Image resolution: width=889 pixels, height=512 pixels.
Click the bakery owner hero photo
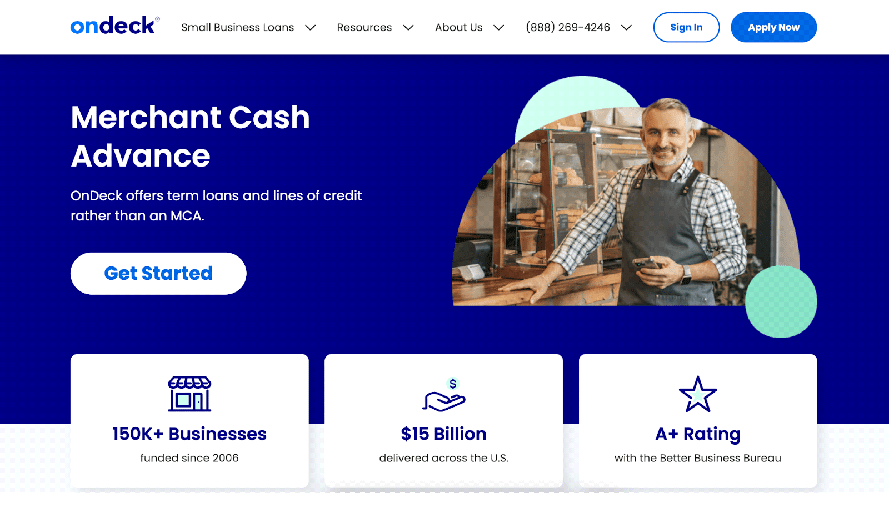pyautogui.click(x=626, y=206)
